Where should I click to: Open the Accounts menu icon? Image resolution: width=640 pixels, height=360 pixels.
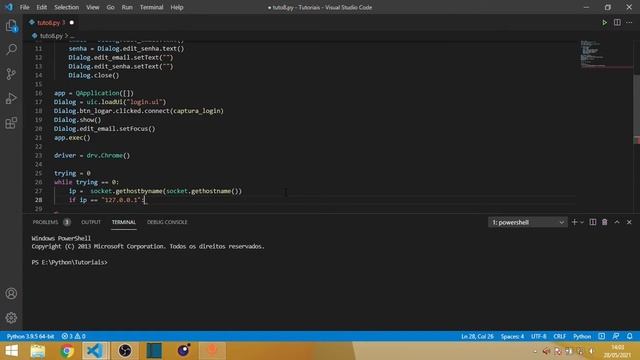click(x=11, y=293)
